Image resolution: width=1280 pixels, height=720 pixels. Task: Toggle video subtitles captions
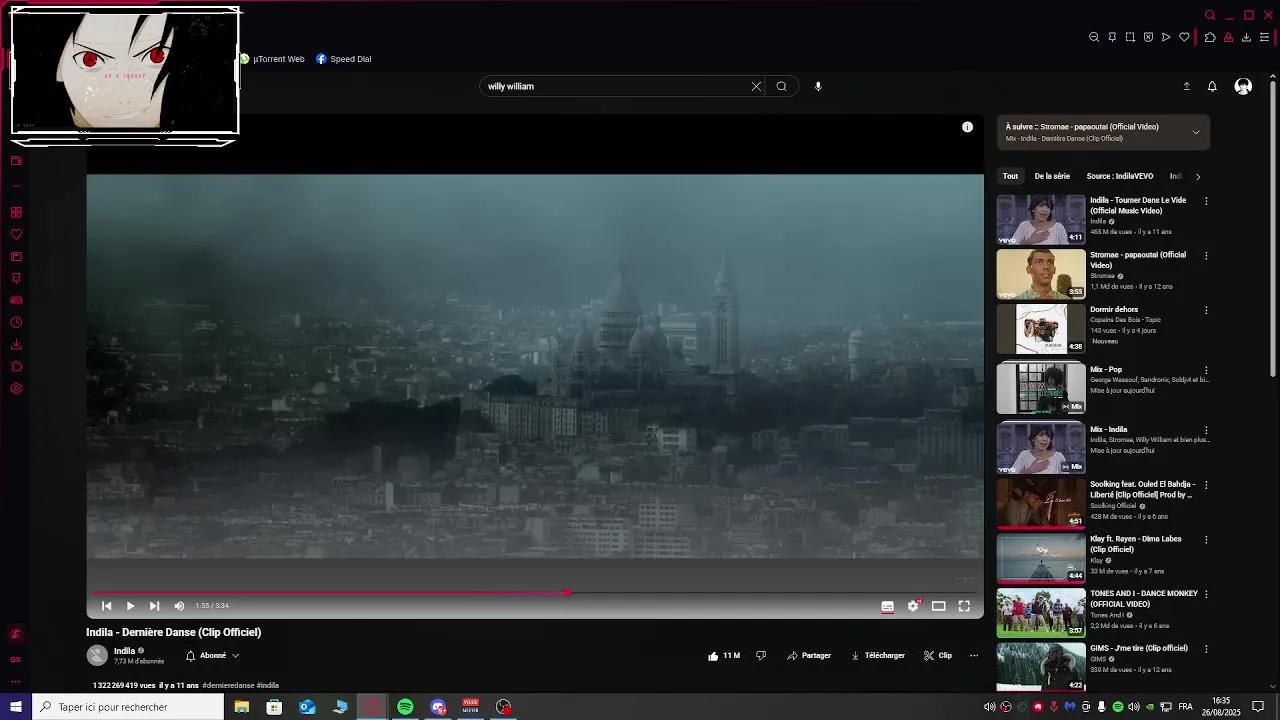tap(887, 606)
